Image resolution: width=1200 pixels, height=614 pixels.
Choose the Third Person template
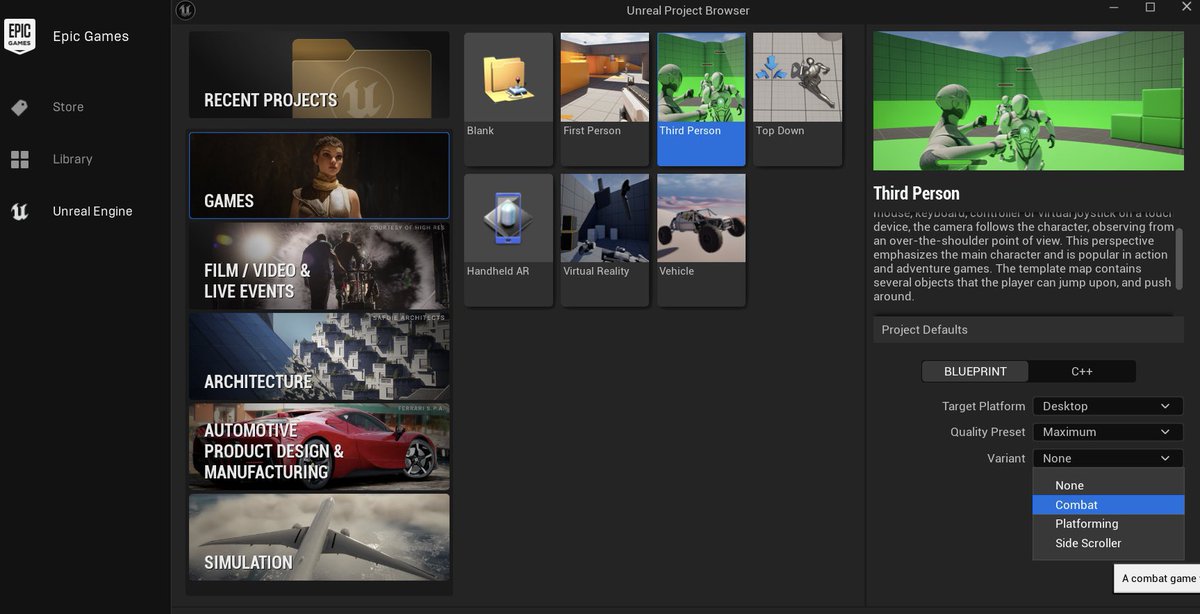[x=701, y=99]
